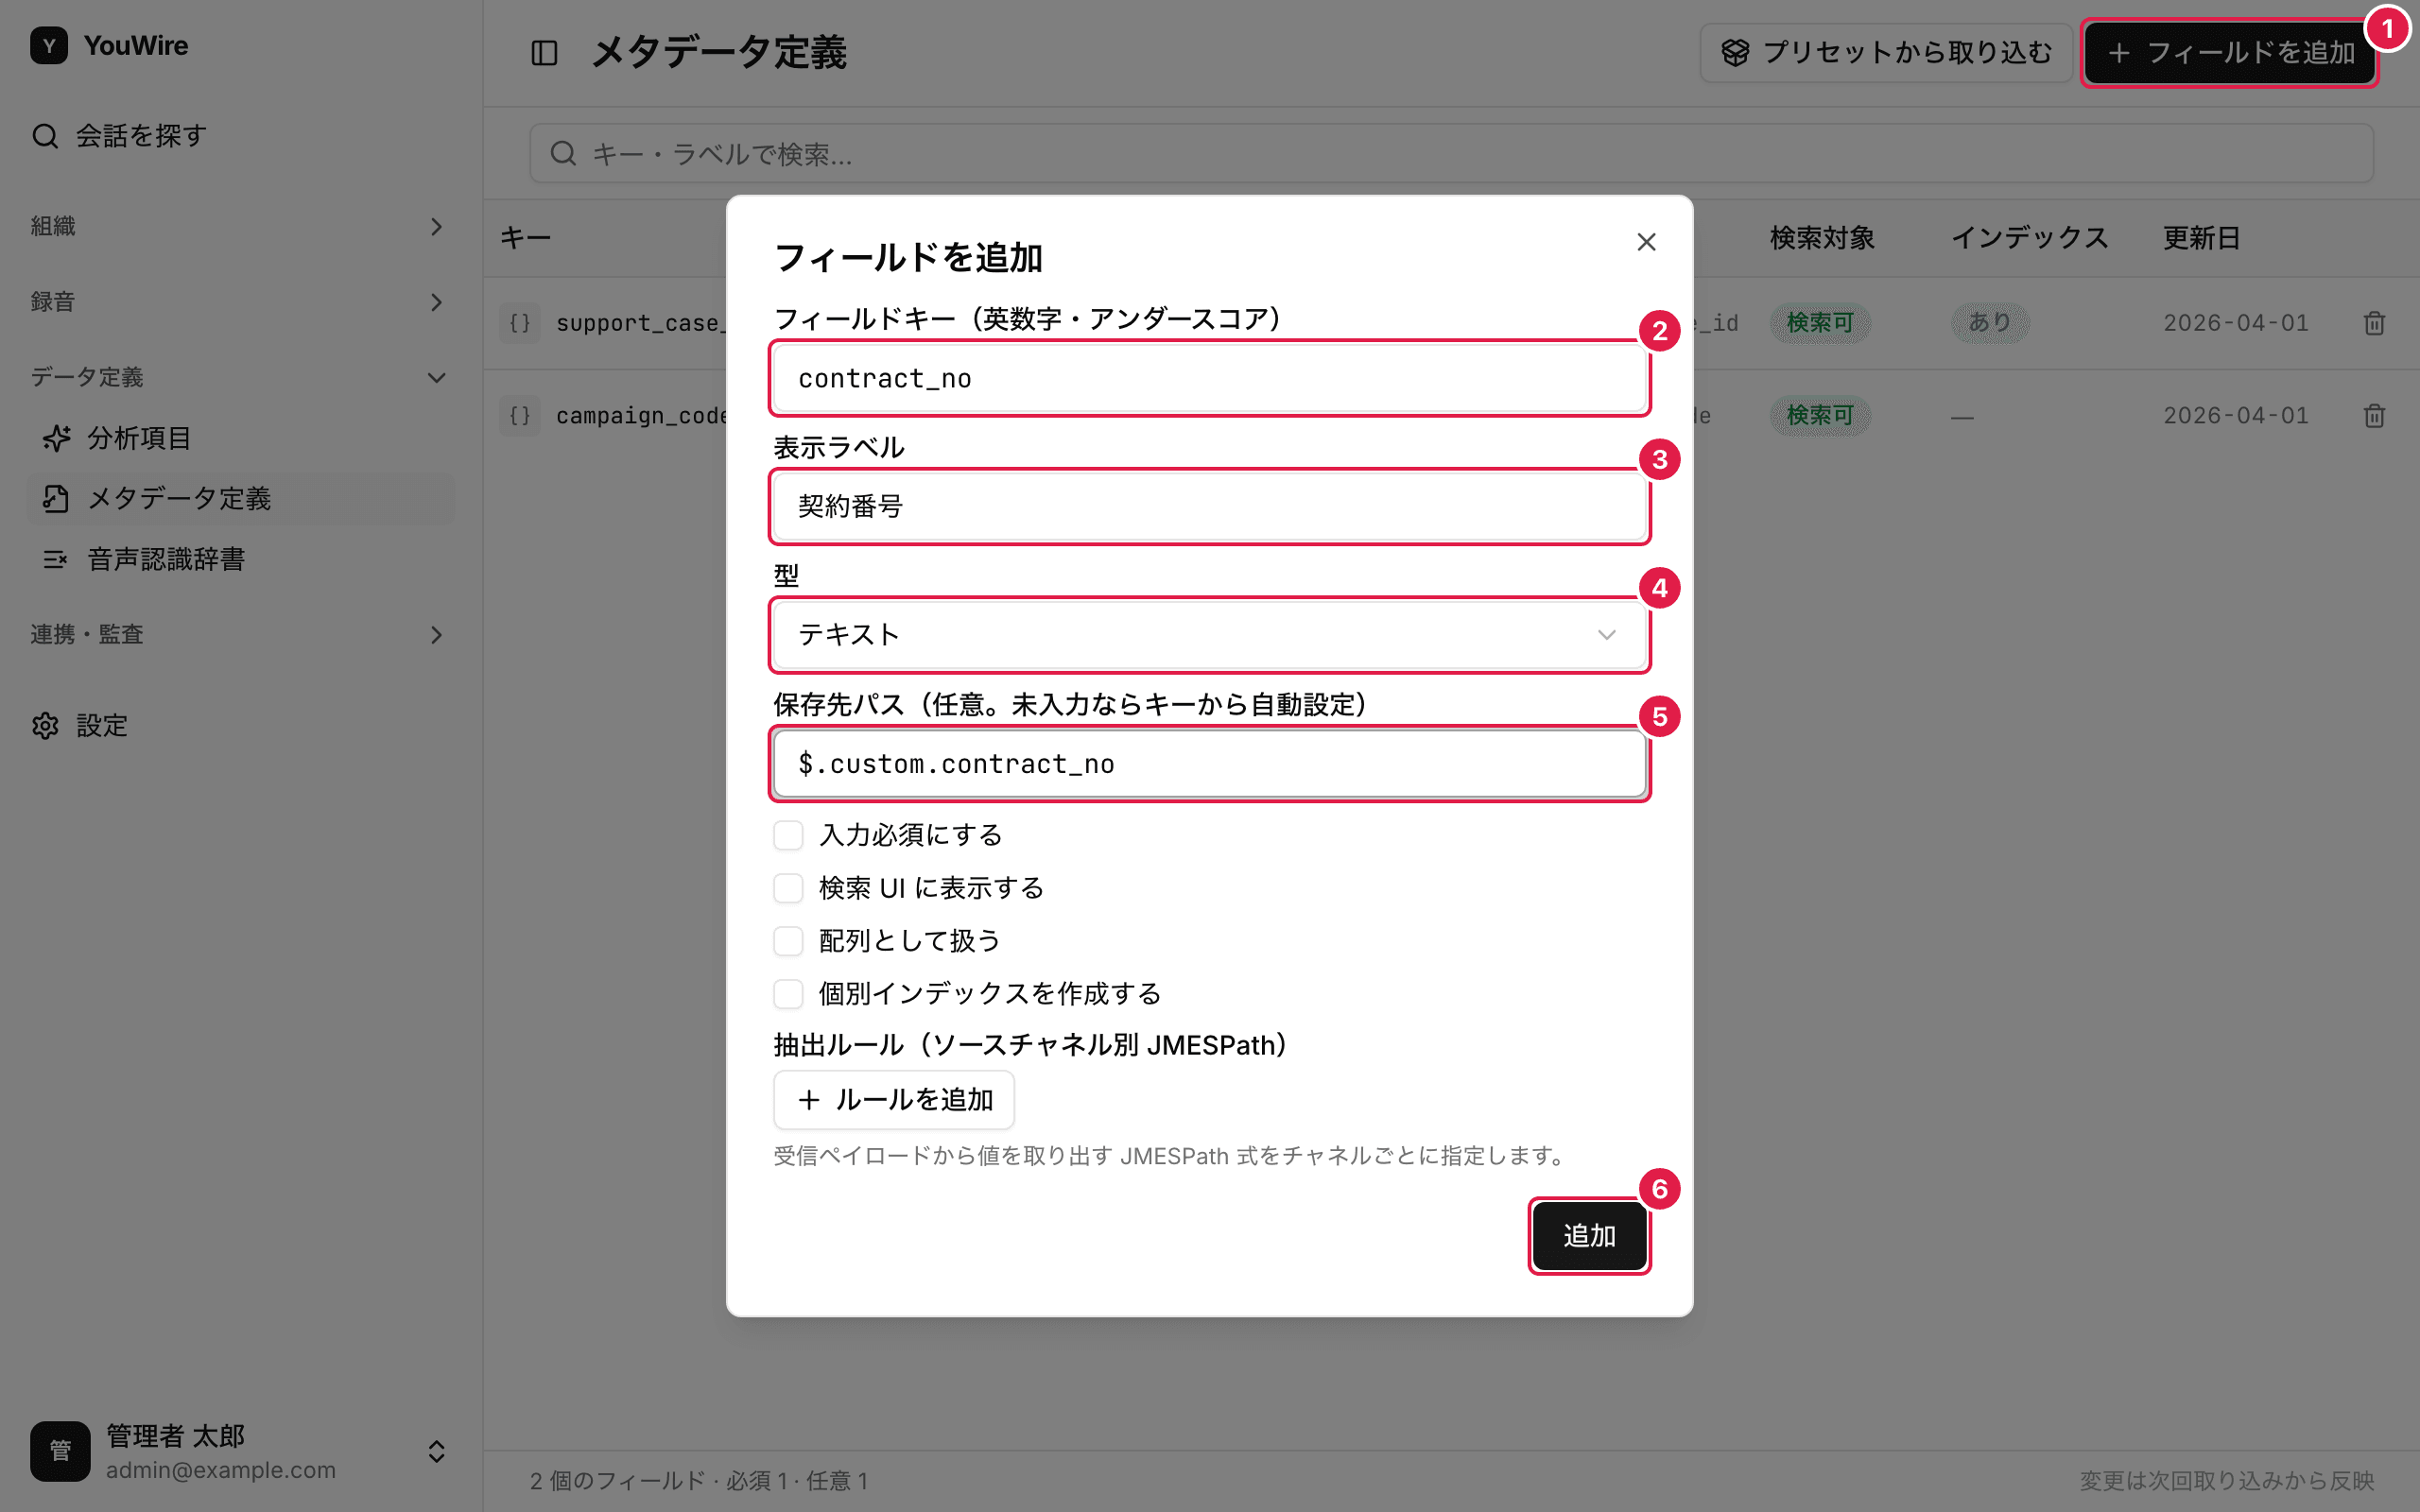
Task: Click the 2026-04-01 date in support_case row
Action: click(x=2236, y=323)
